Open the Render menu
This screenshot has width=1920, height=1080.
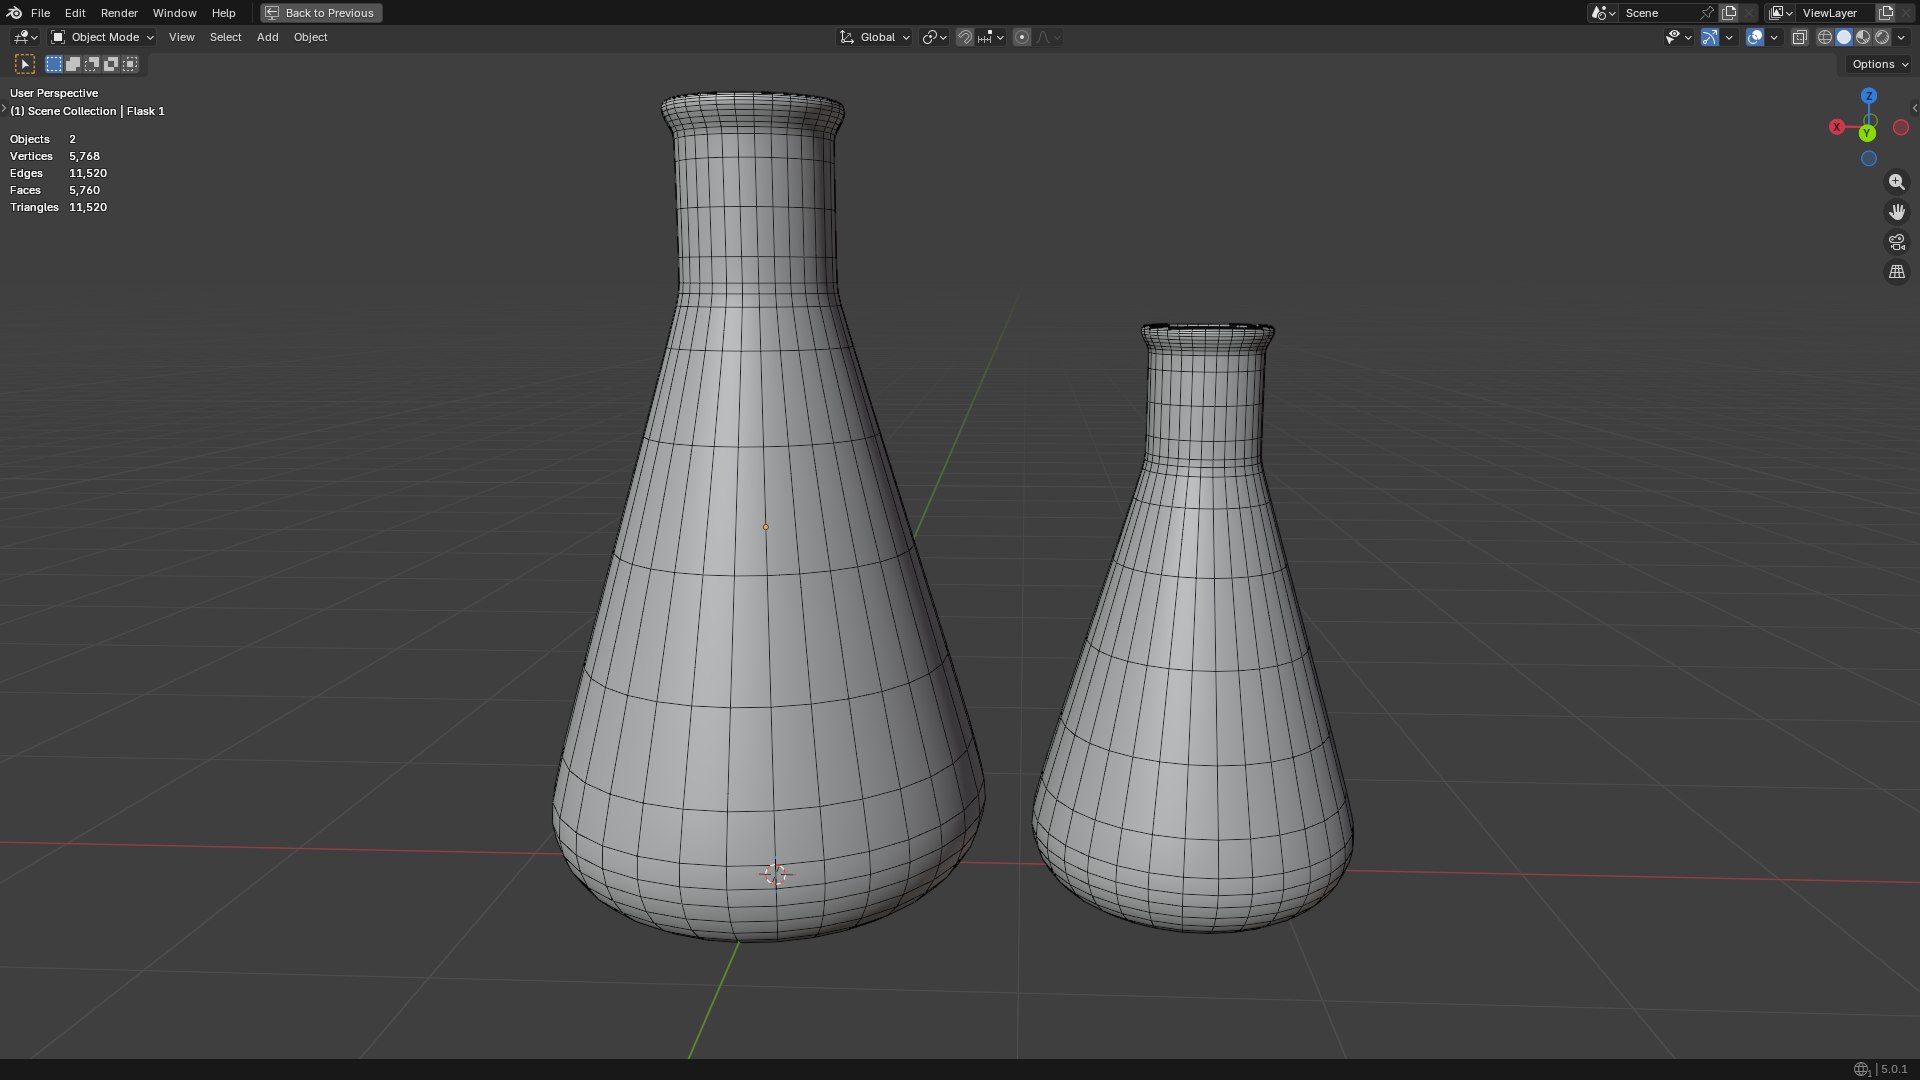point(119,13)
